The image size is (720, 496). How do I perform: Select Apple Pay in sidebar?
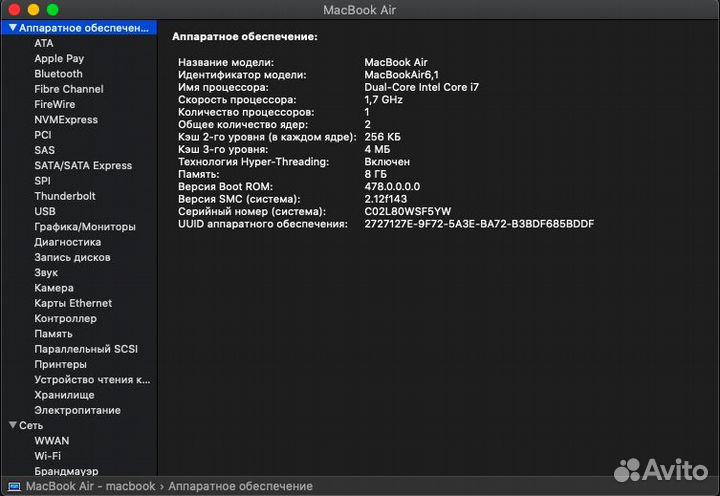click(59, 58)
